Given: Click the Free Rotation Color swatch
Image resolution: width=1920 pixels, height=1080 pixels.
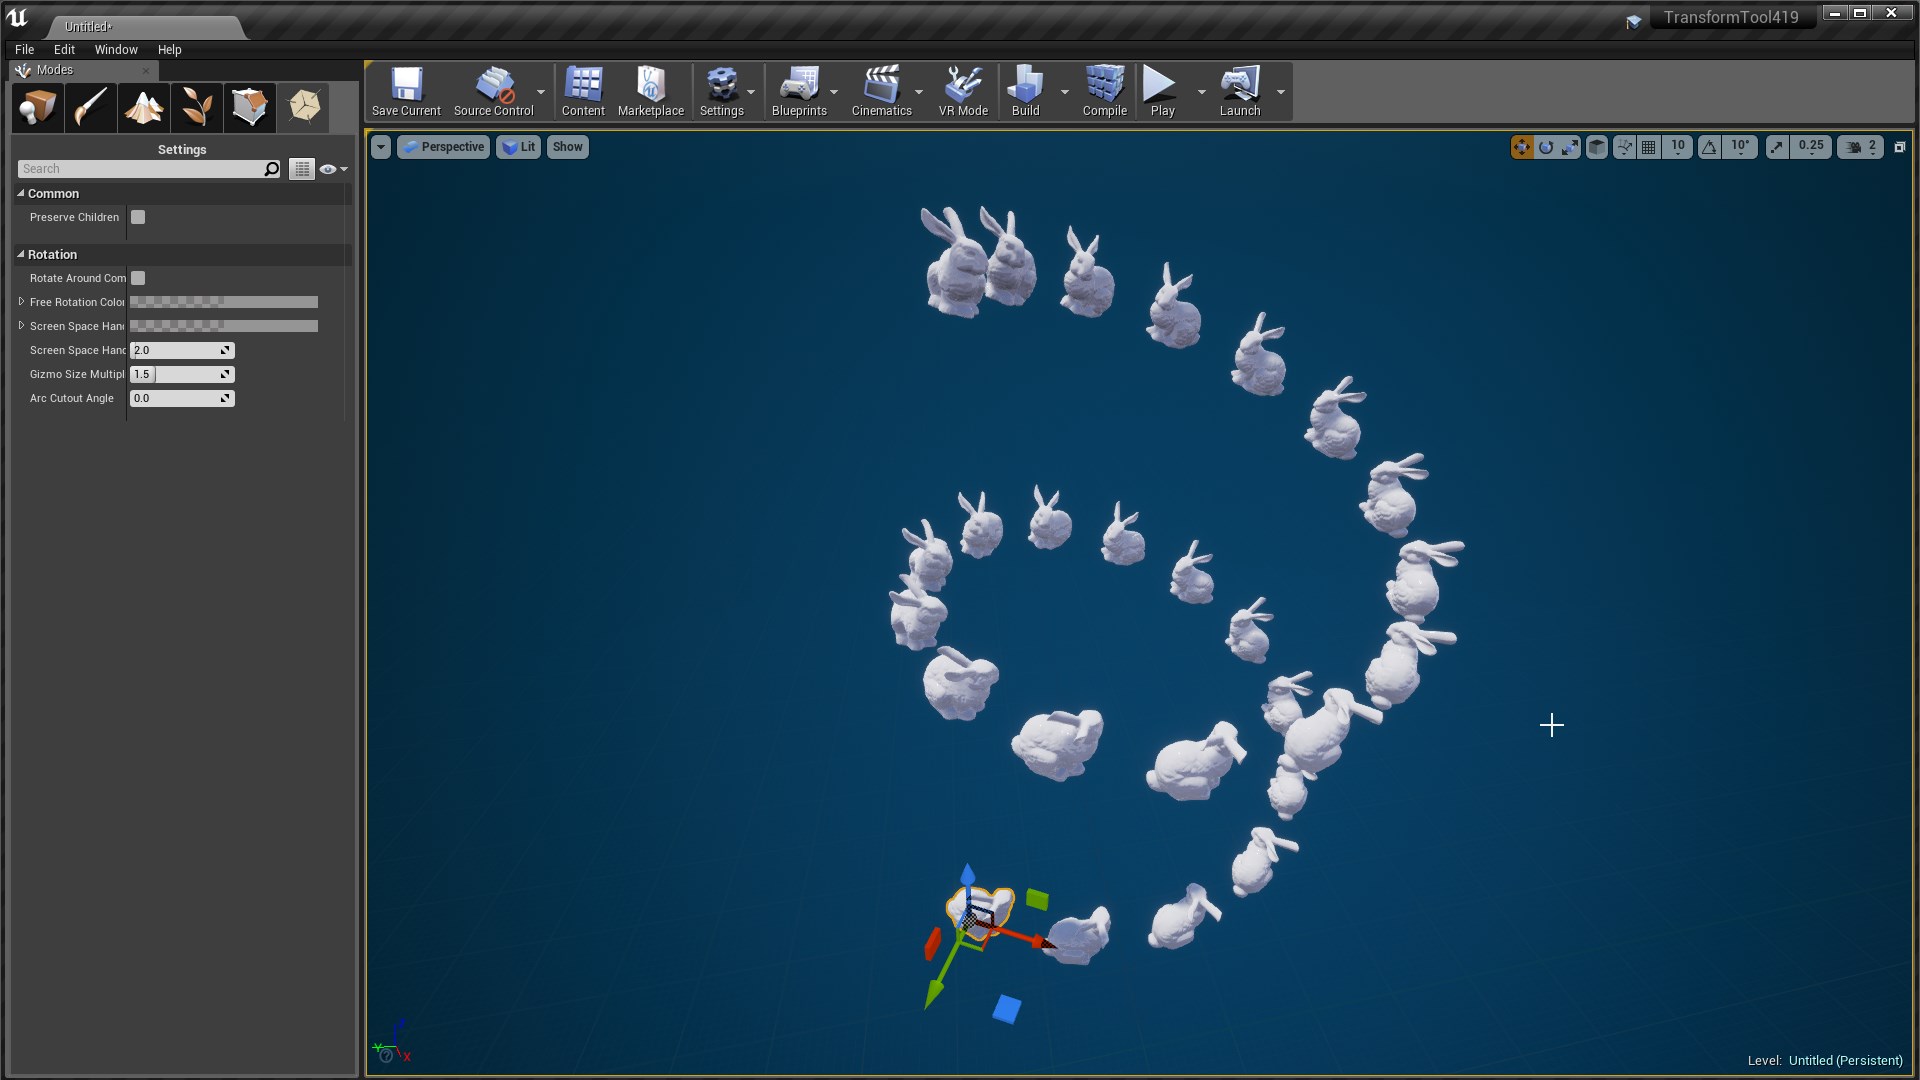Looking at the screenshot, I should click(224, 302).
